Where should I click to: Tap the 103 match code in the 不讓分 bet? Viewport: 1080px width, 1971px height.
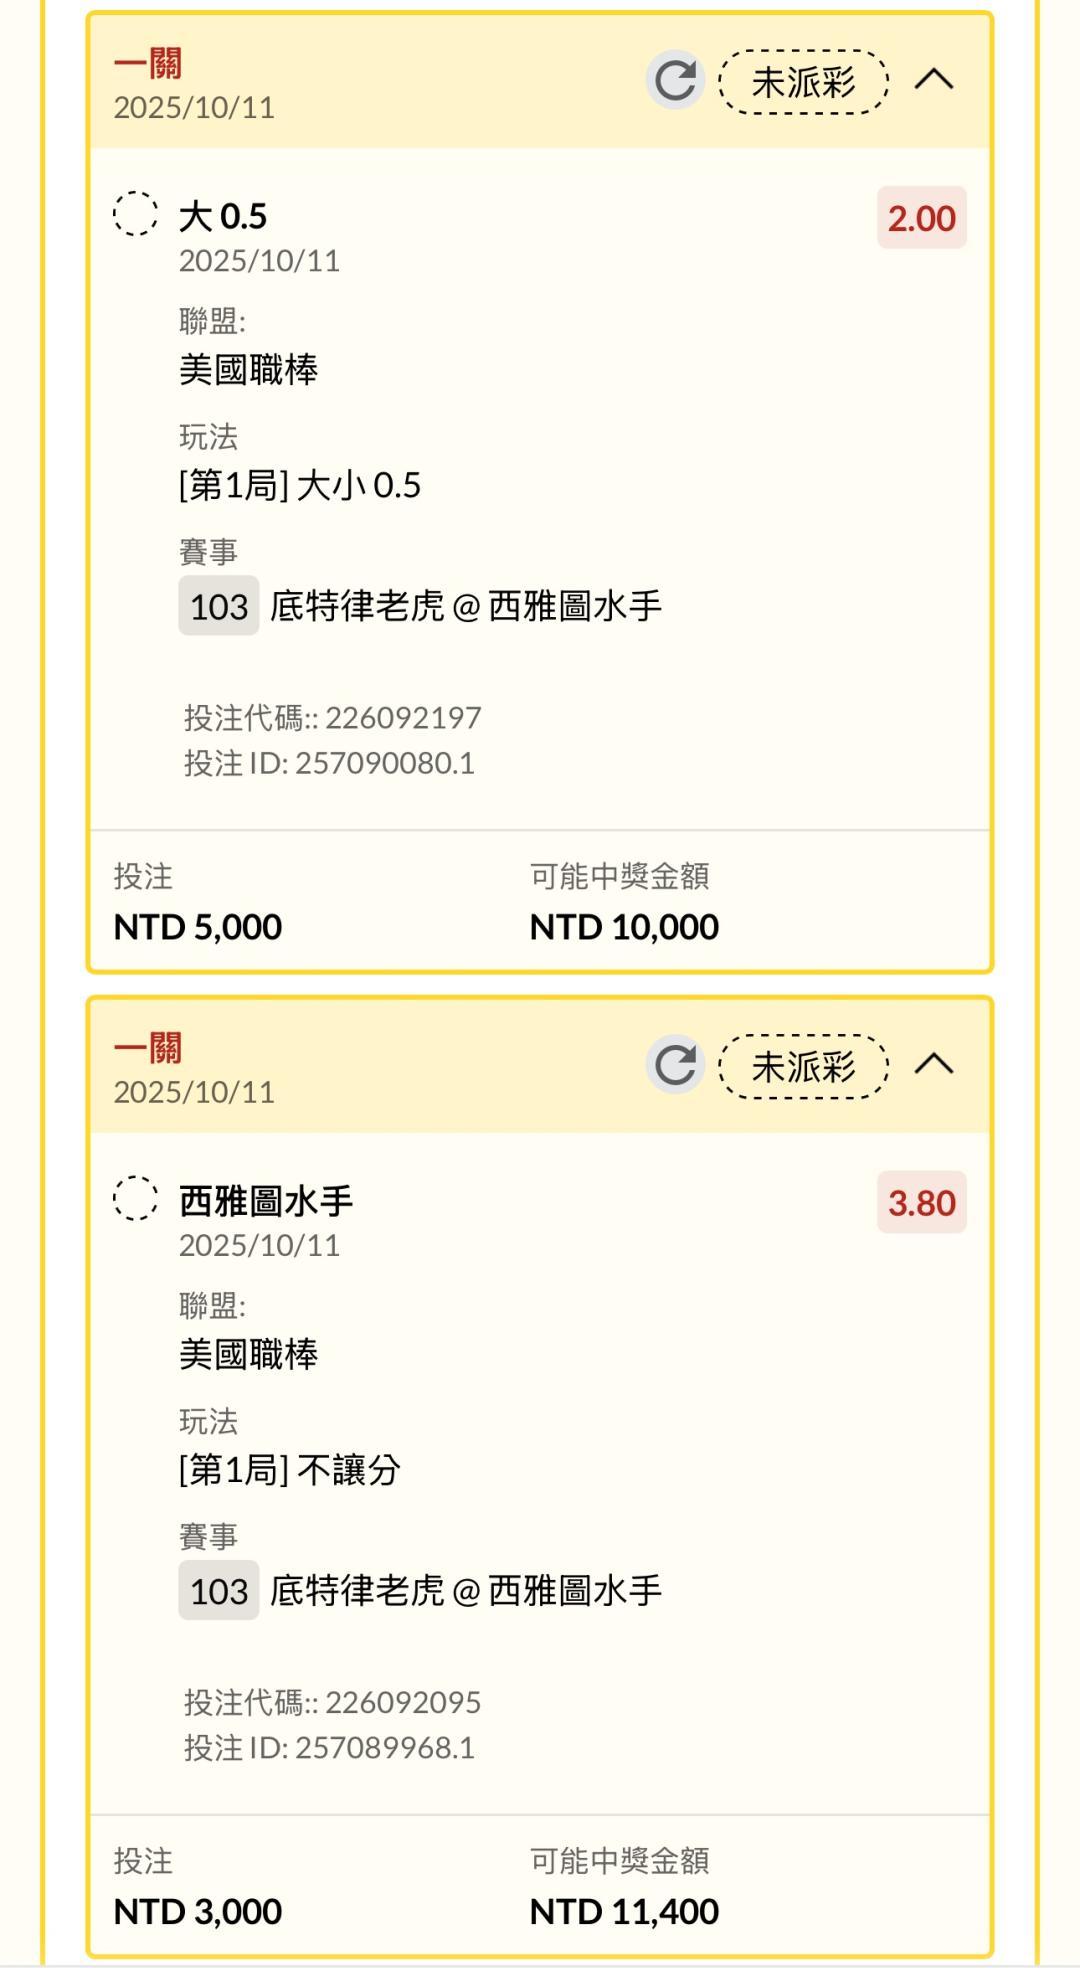218,1590
